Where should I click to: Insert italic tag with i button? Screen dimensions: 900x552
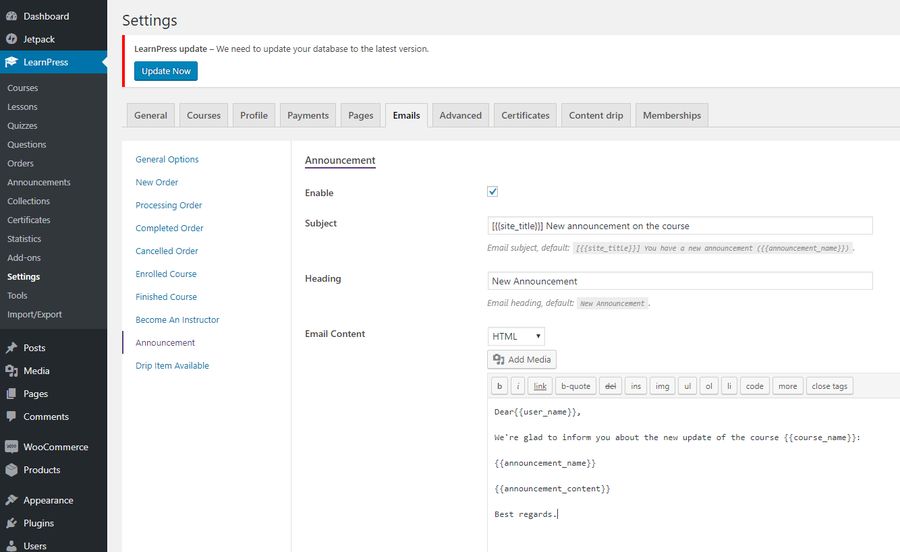(518, 386)
